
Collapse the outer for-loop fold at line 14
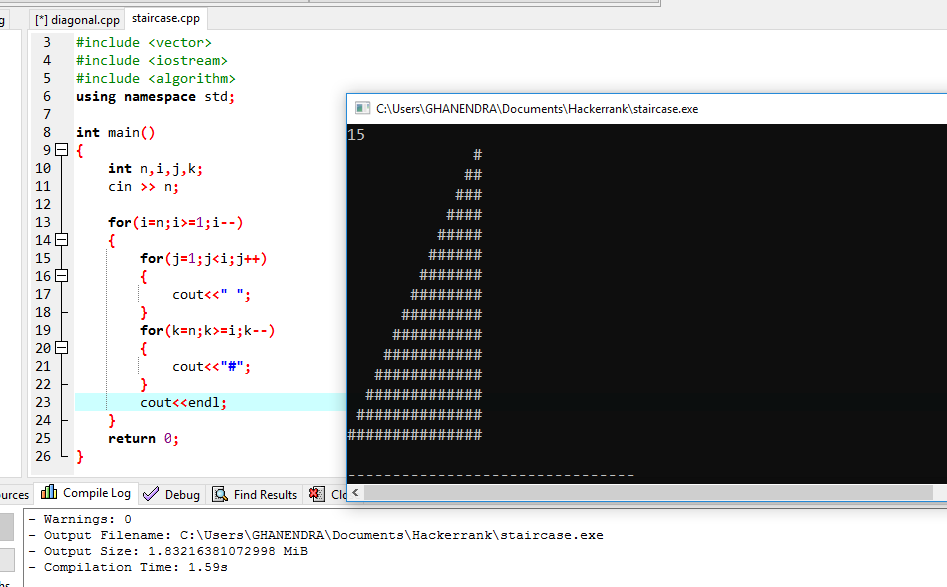coord(62,240)
